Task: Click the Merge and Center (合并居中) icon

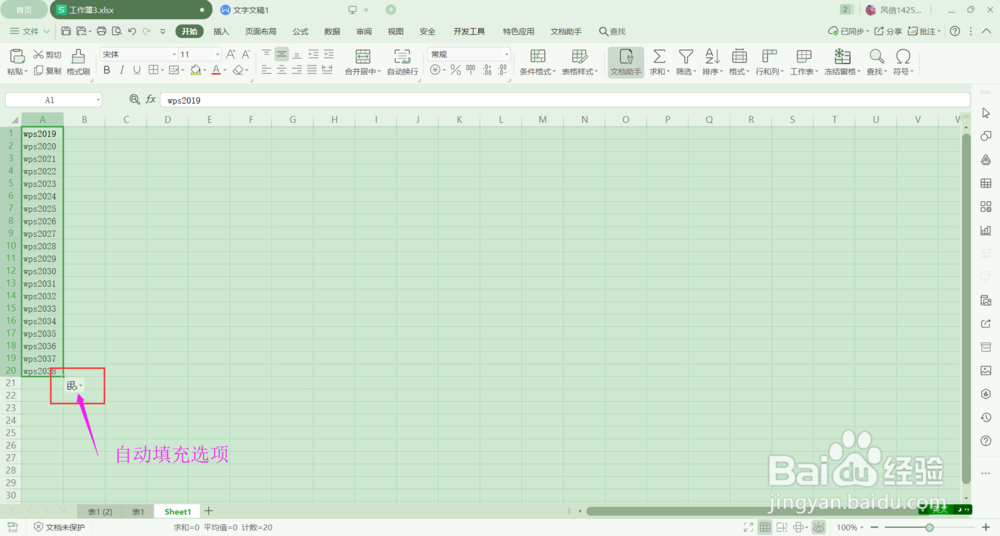Action: 362,56
